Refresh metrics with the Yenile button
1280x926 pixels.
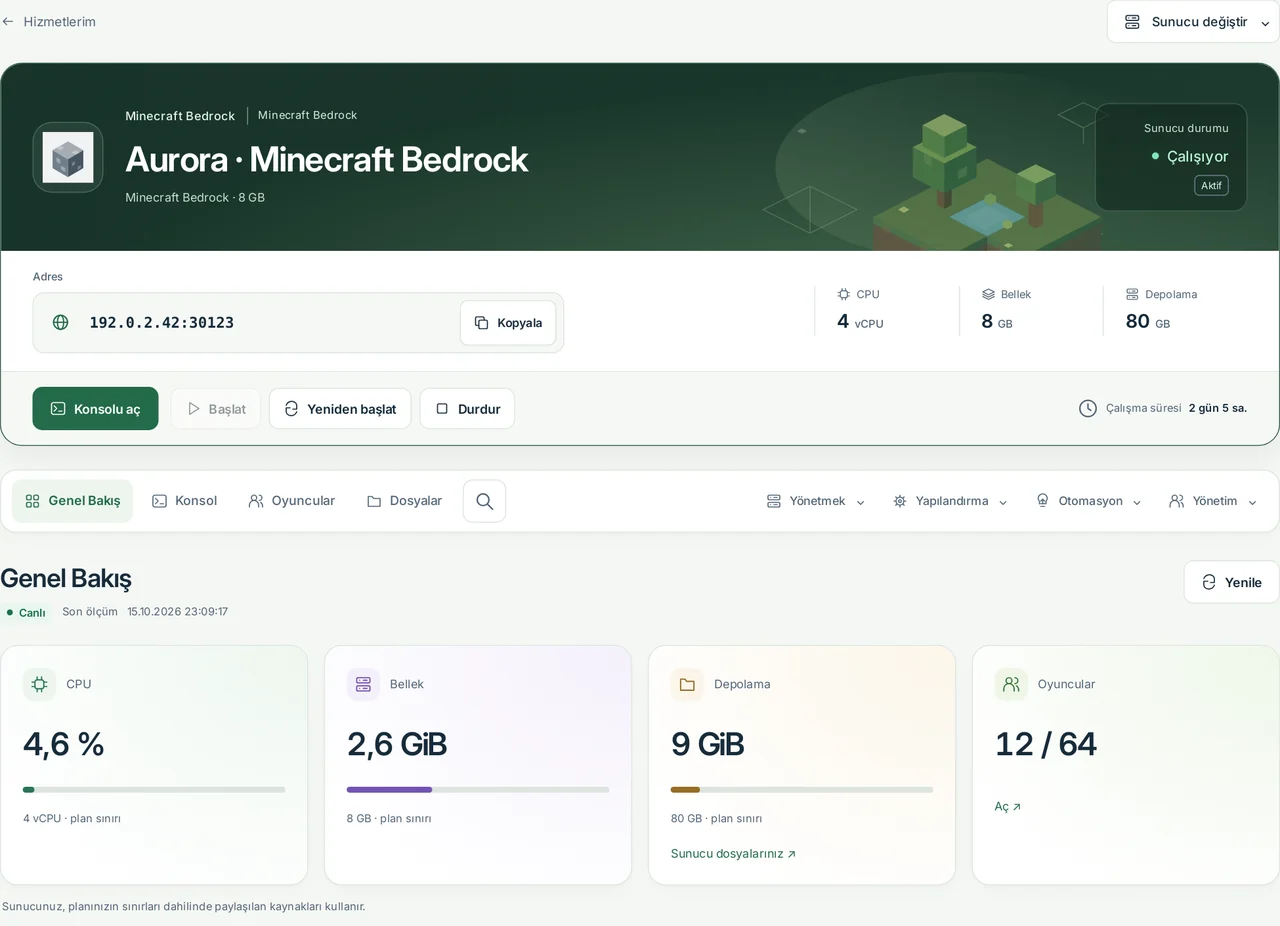(1232, 582)
